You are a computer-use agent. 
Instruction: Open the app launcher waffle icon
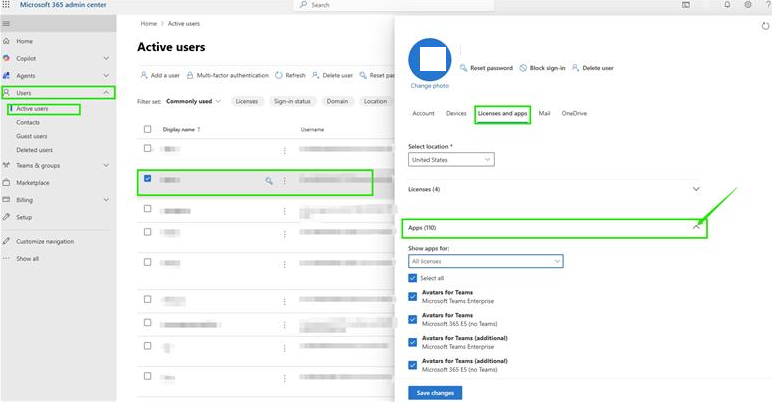point(6,4)
